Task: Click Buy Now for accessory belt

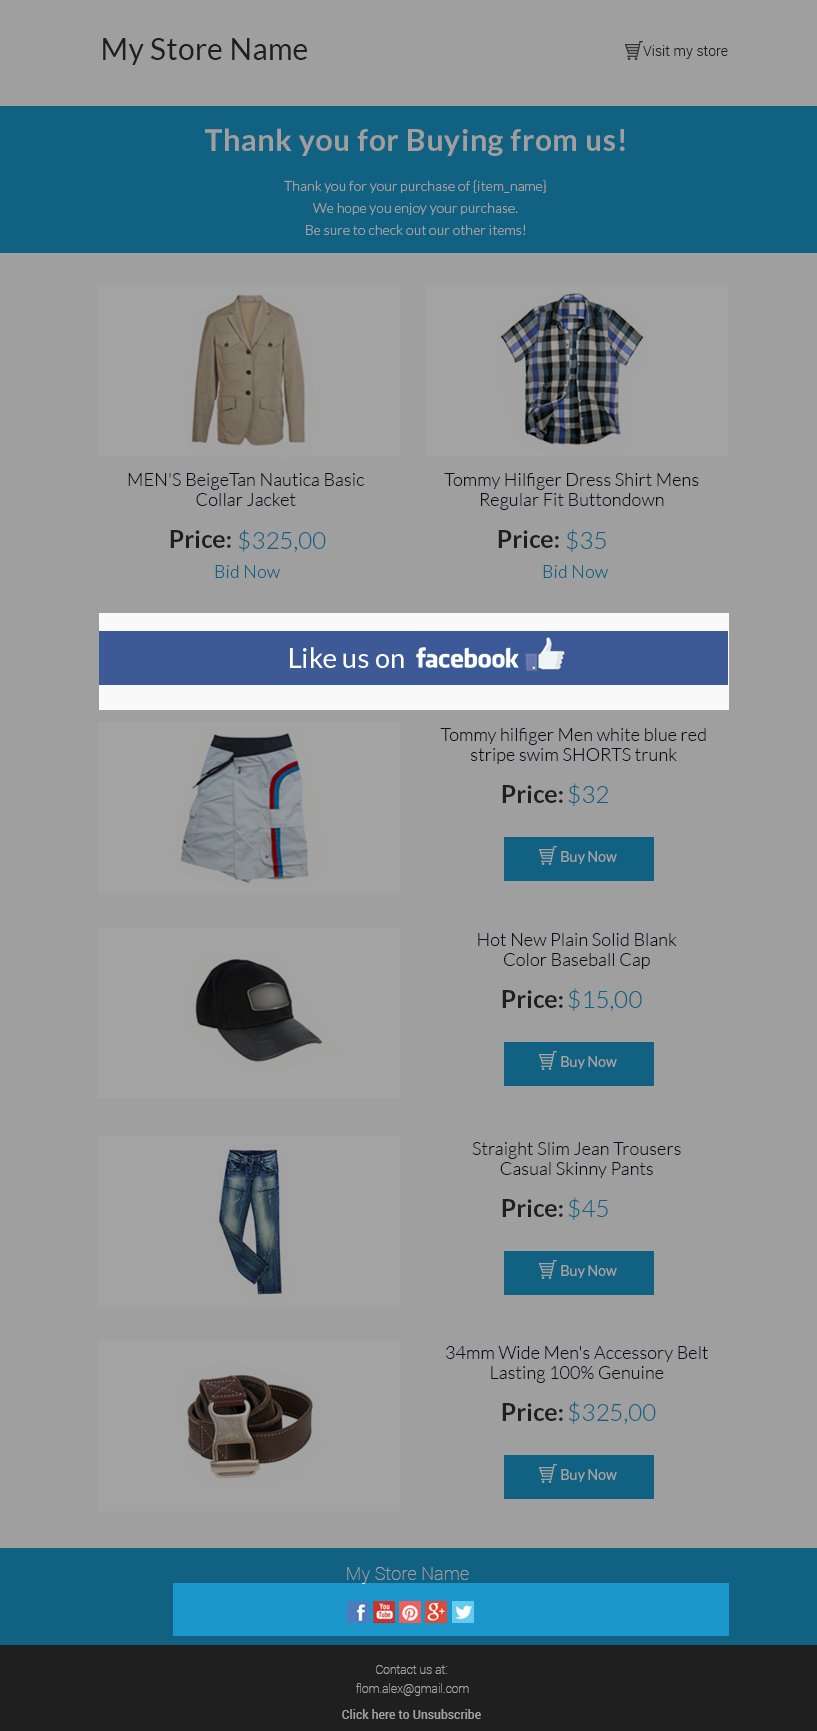Action: pyautogui.click(x=579, y=1477)
